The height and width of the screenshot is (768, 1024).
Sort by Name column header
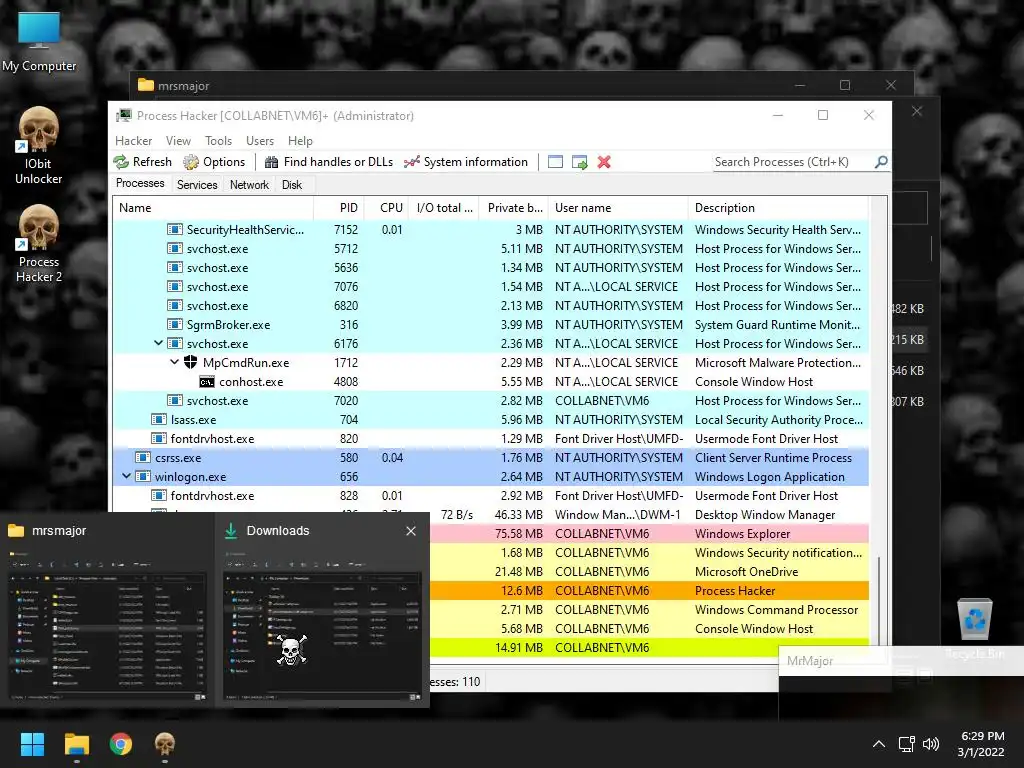point(213,208)
